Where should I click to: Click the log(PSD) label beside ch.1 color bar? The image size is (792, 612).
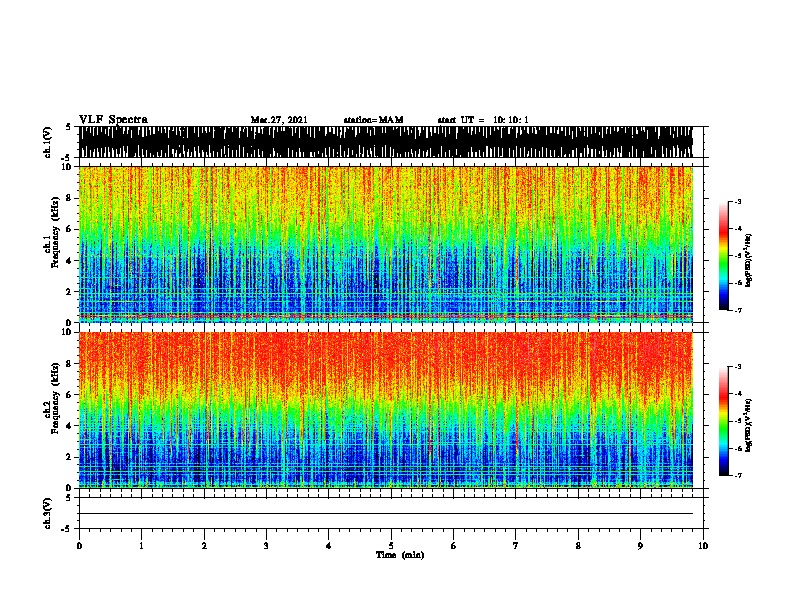coord(748,260)
